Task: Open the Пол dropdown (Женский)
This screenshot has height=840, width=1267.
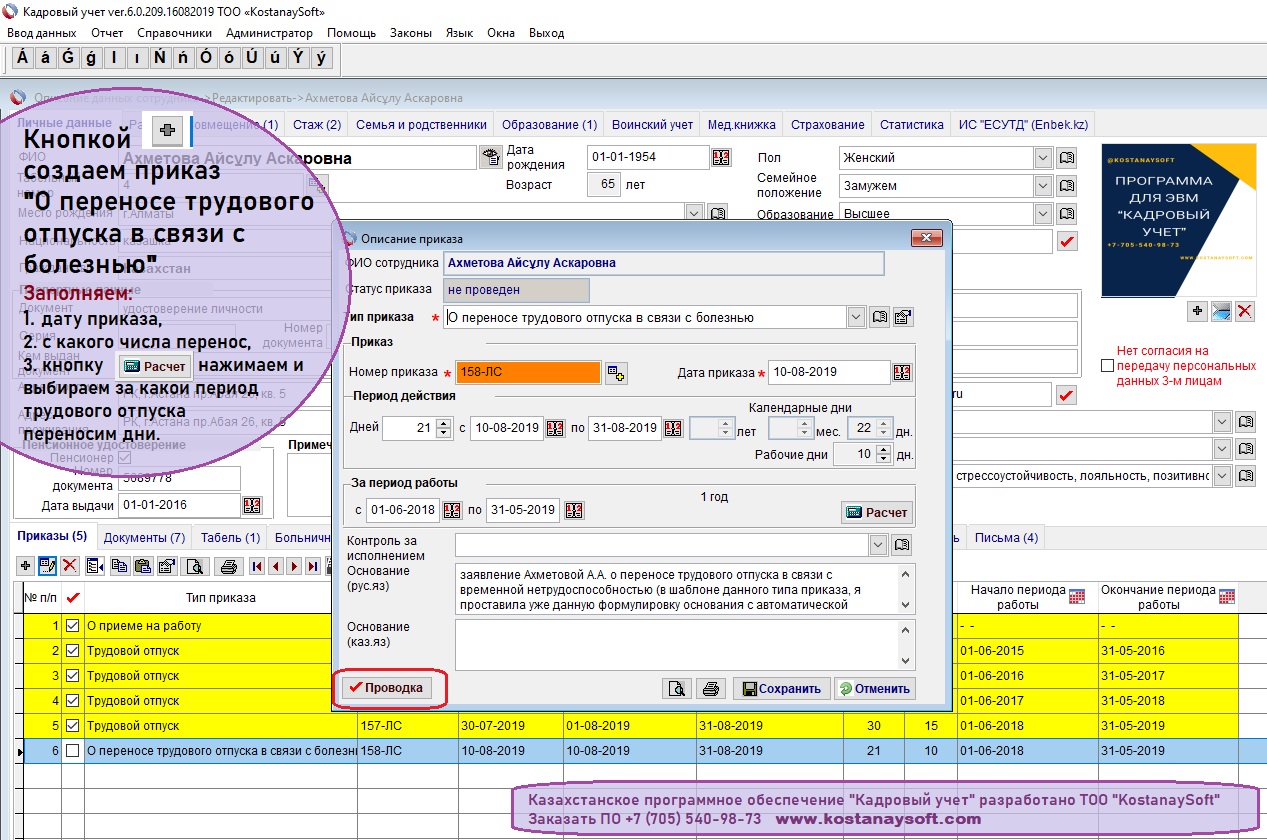Action: [x=1043, y=158]
